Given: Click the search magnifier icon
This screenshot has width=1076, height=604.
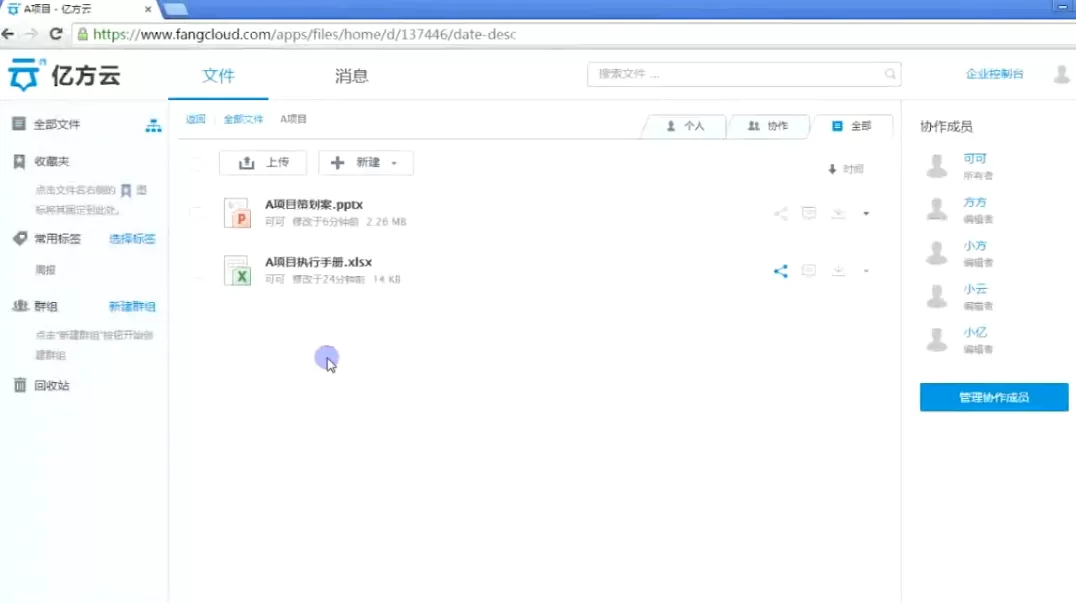Looking at the screenshot, I should click(890, 73).
